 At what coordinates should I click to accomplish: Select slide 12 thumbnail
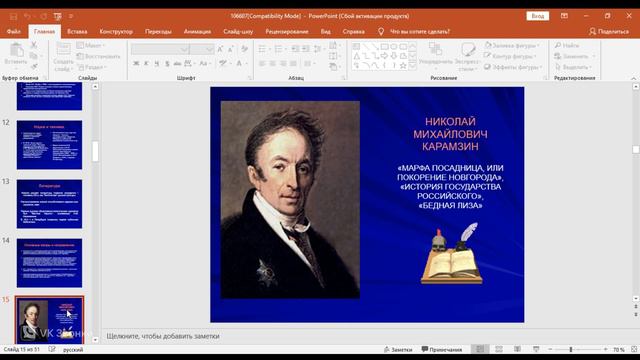49,145
